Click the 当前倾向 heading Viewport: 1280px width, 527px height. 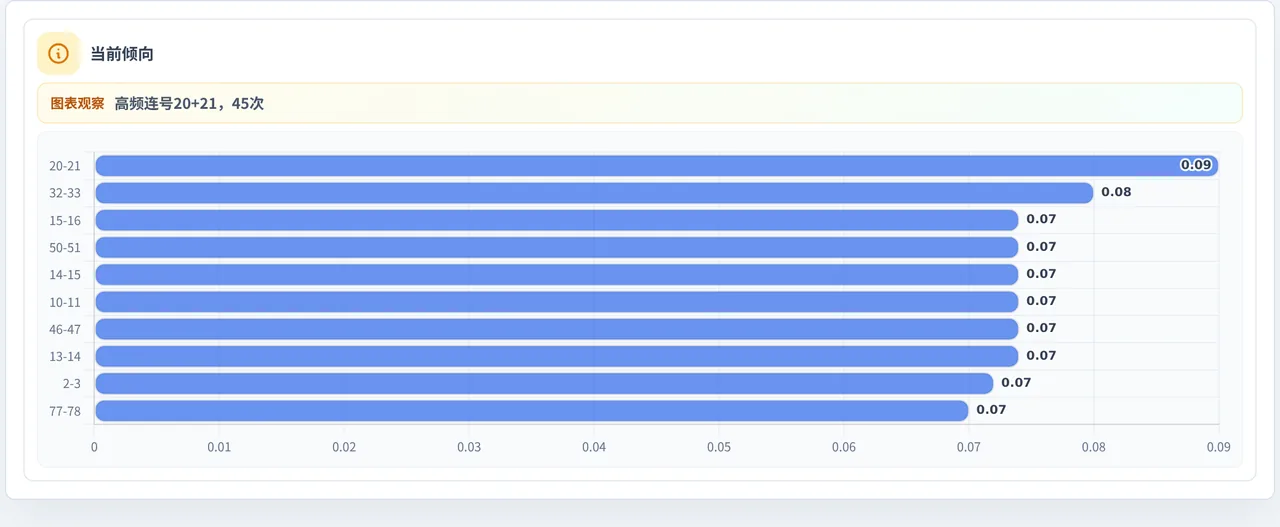pos(122,54)
